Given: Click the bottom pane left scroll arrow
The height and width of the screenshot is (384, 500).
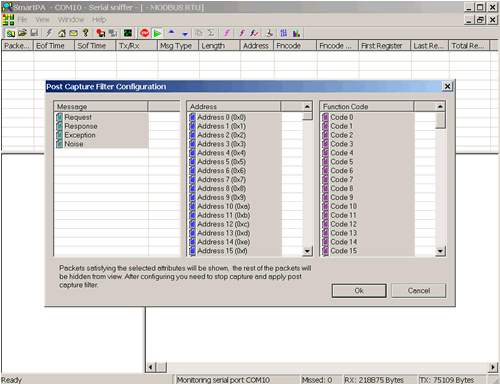Looking at the screenshot, I should (150, 367).
